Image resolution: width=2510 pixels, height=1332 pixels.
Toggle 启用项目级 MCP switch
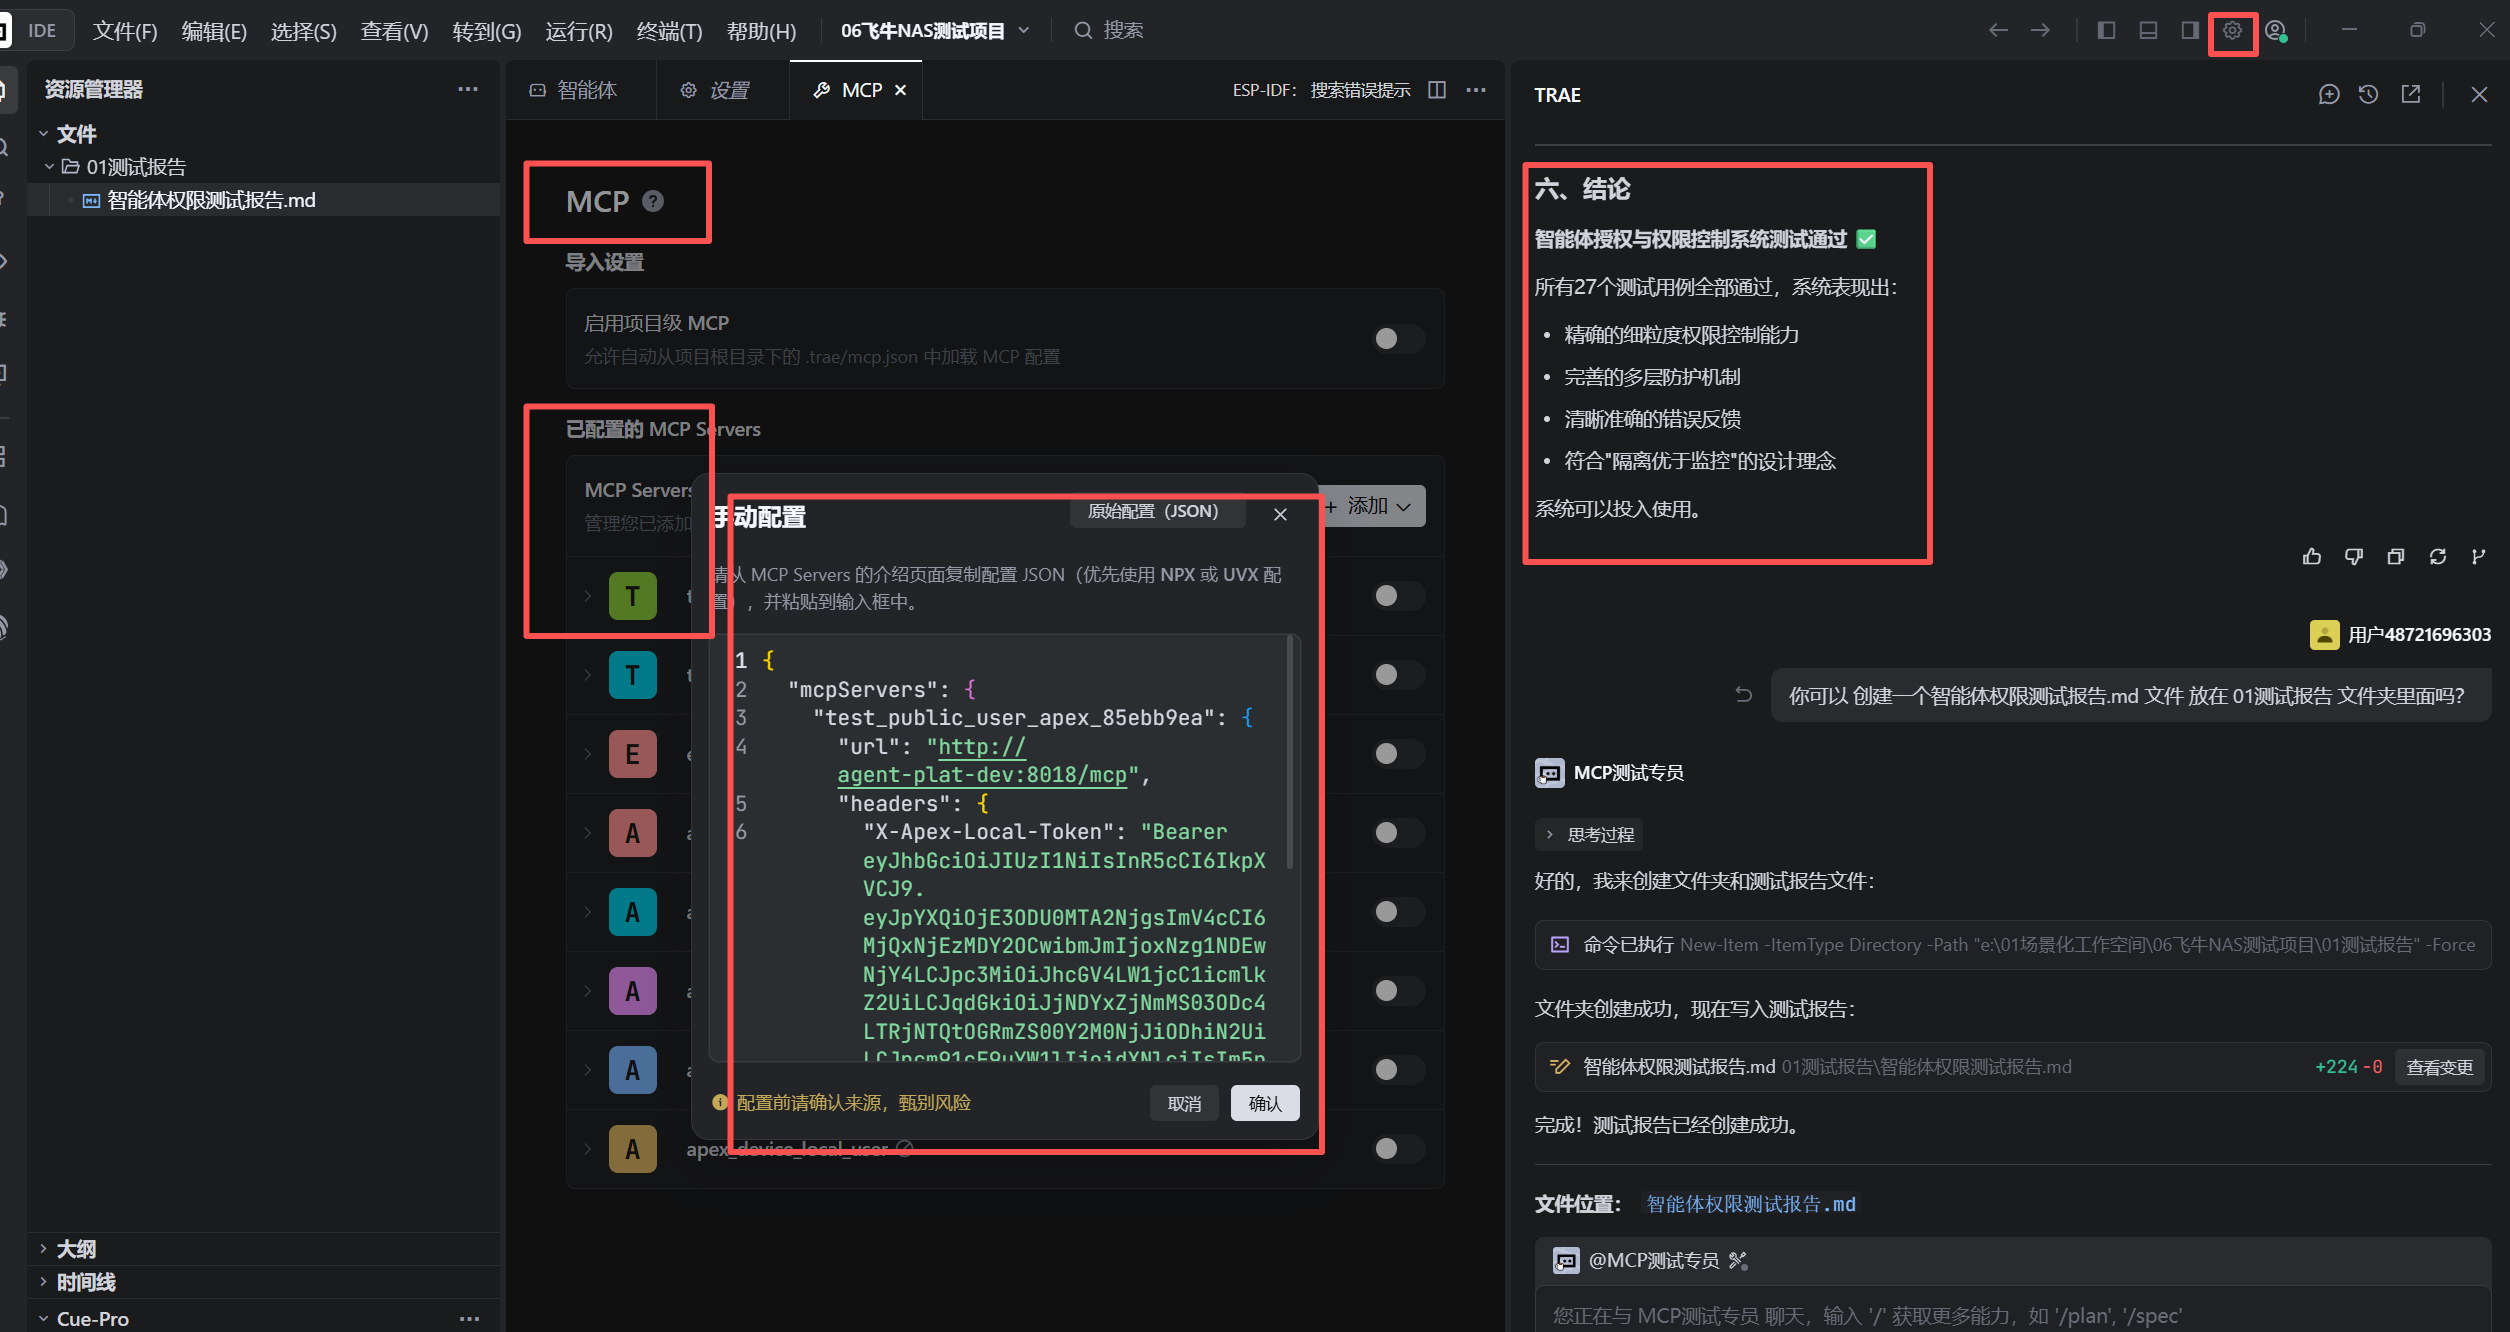[x=1398, y=339]
